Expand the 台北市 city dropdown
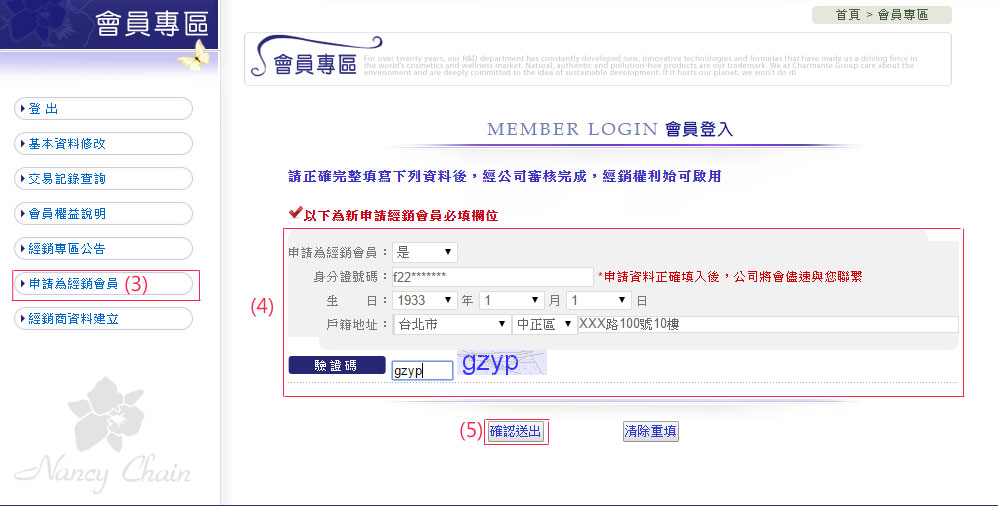Image resolution: width=998 pixels, height=506 pixels. coord(451,325)
